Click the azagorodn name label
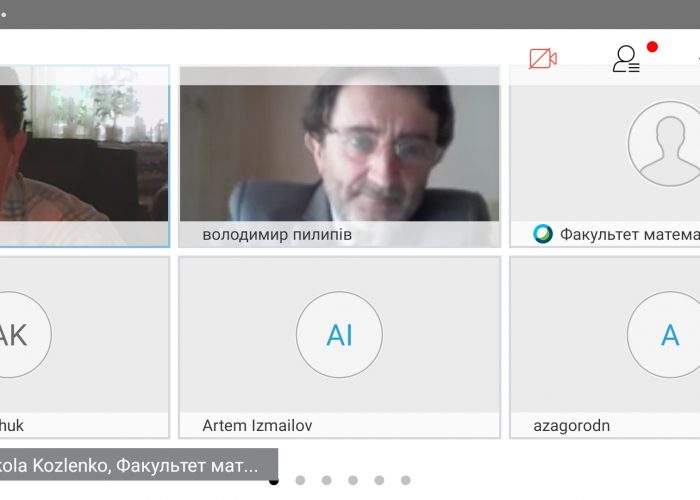This screenshot has height=500, width=700. (571, 425)
